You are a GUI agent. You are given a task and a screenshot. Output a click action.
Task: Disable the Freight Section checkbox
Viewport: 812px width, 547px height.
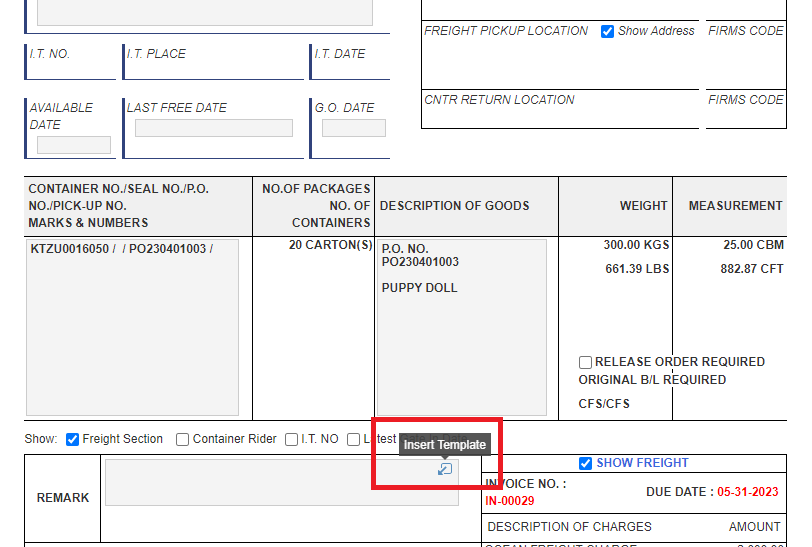click(x=72, y=439)
